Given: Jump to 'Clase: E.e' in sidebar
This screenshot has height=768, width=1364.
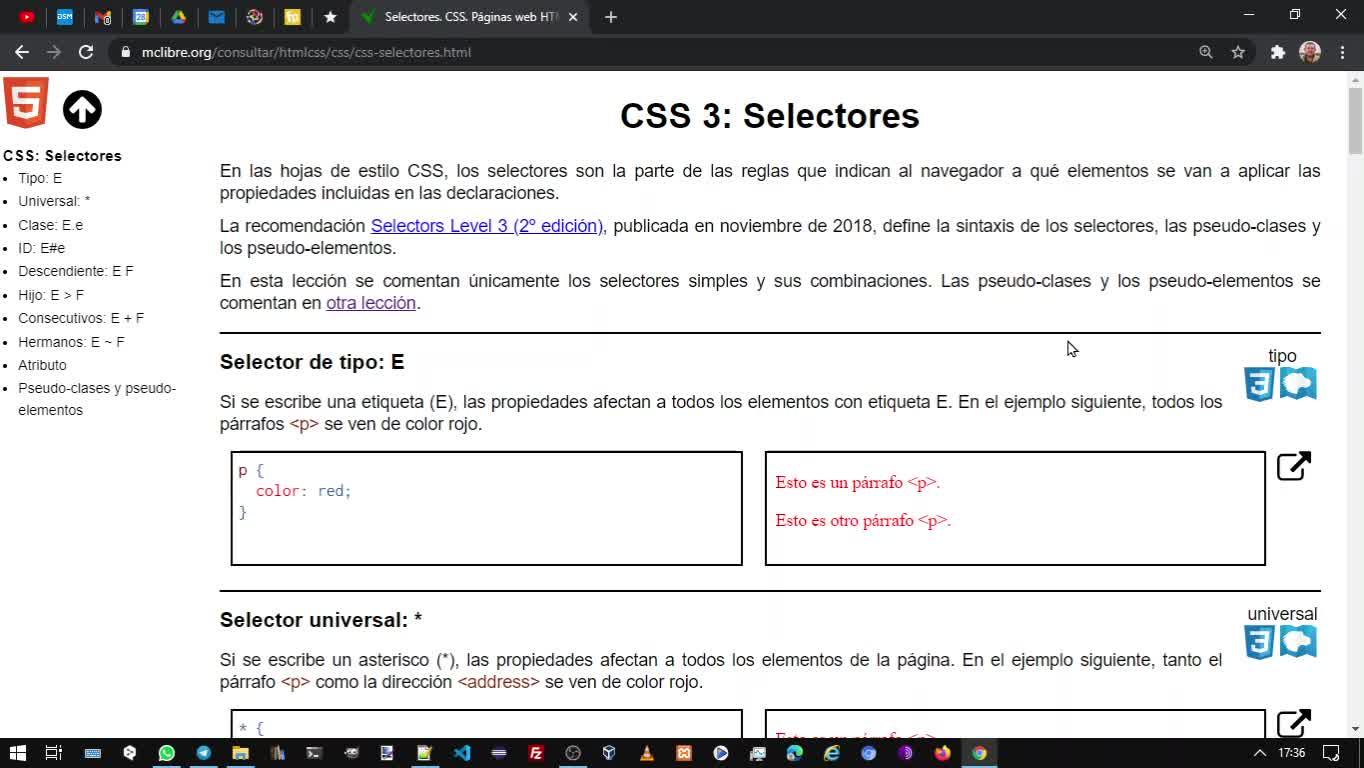Looking at the screenshot, I should click(x=50, y=225).
